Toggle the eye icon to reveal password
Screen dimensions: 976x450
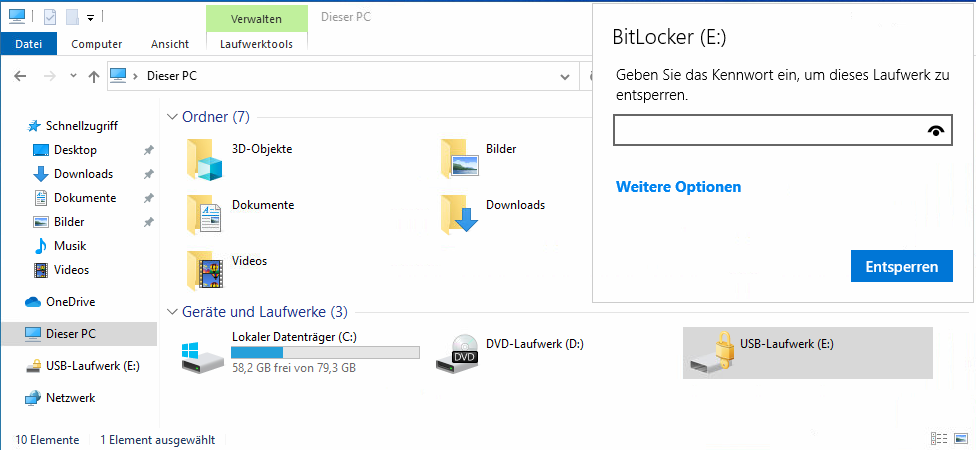click(936, 130)
